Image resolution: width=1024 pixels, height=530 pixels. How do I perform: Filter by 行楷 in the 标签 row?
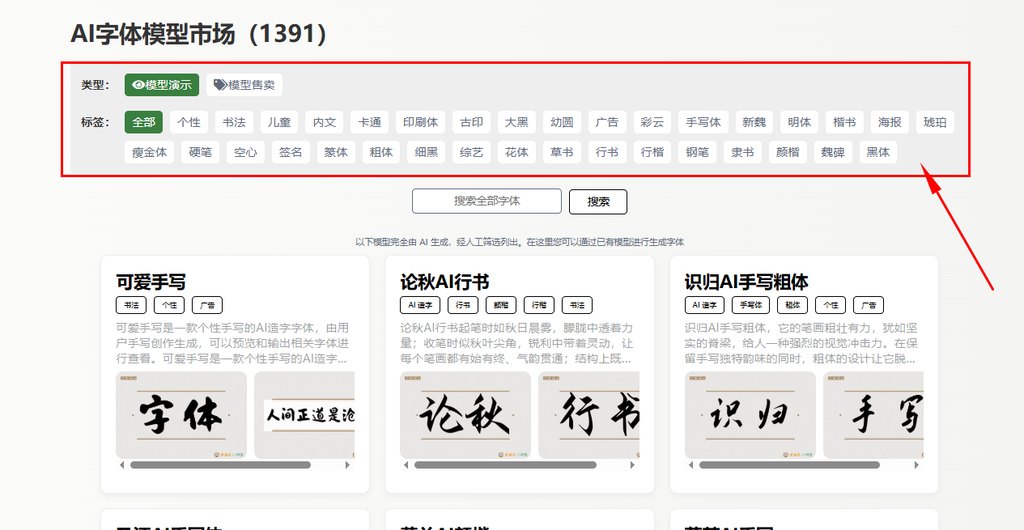(652, 152)
